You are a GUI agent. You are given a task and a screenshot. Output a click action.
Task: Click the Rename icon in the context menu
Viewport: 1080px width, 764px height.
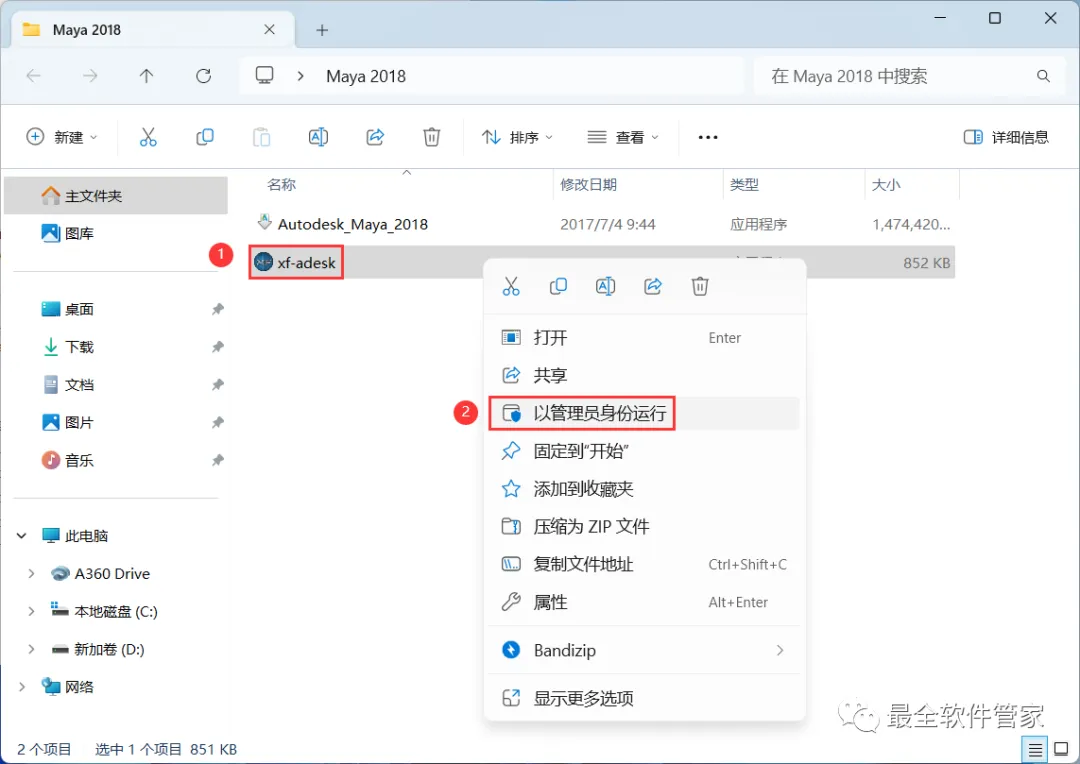605,286
